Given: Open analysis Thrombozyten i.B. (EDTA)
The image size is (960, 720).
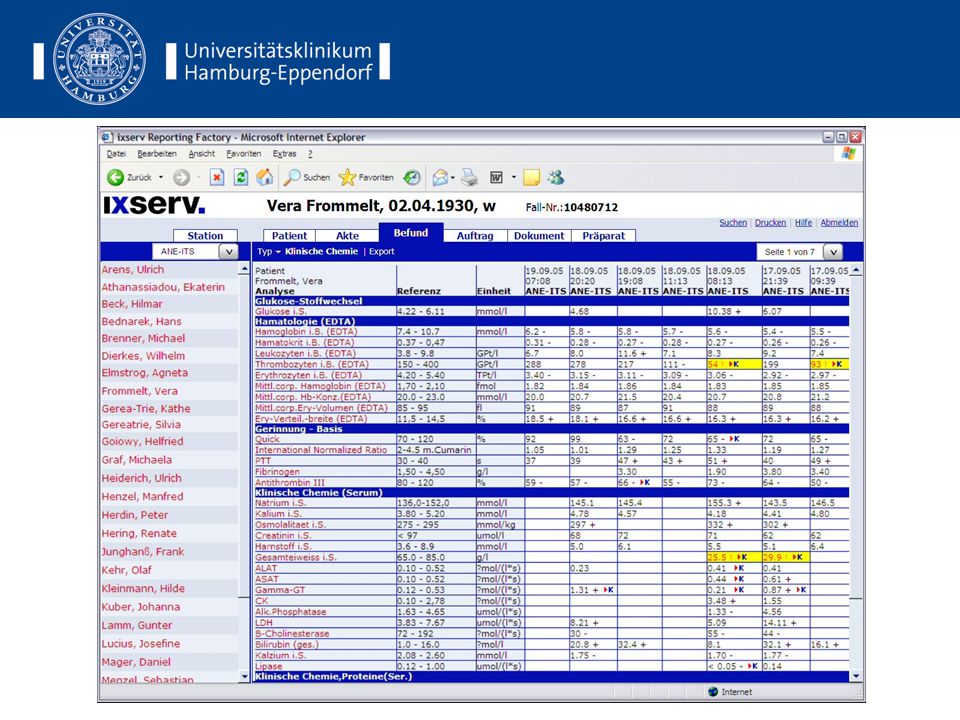Looking at the screenshot, I should pos(312,364).
